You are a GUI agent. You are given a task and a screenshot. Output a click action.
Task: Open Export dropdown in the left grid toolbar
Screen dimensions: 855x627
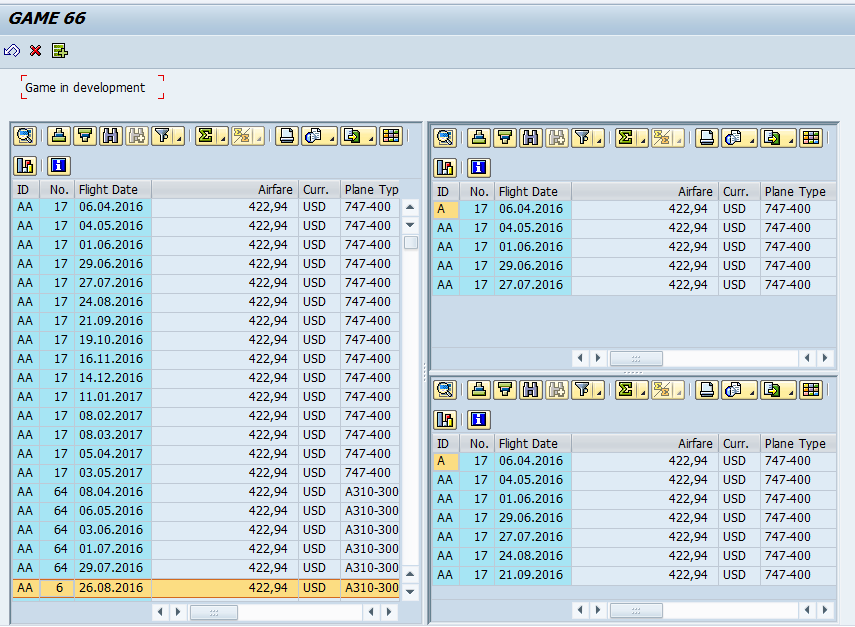(x=371, y=136)
